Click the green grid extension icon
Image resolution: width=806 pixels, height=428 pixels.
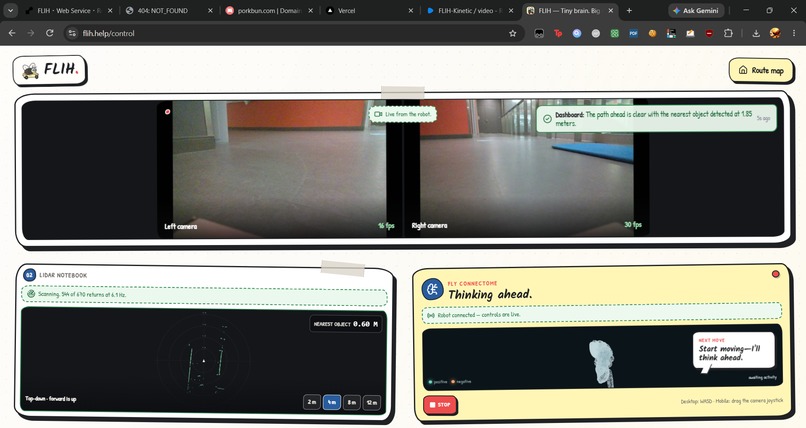[614, 33]
